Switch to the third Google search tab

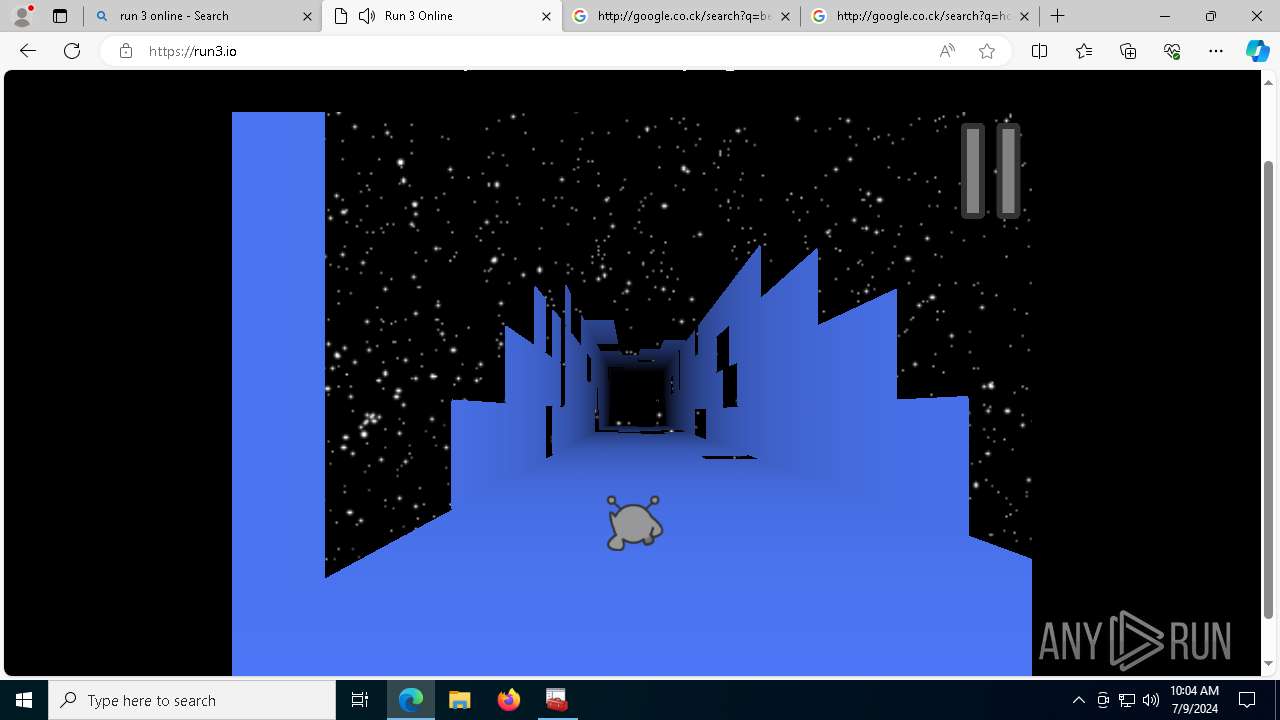[681, 16]
